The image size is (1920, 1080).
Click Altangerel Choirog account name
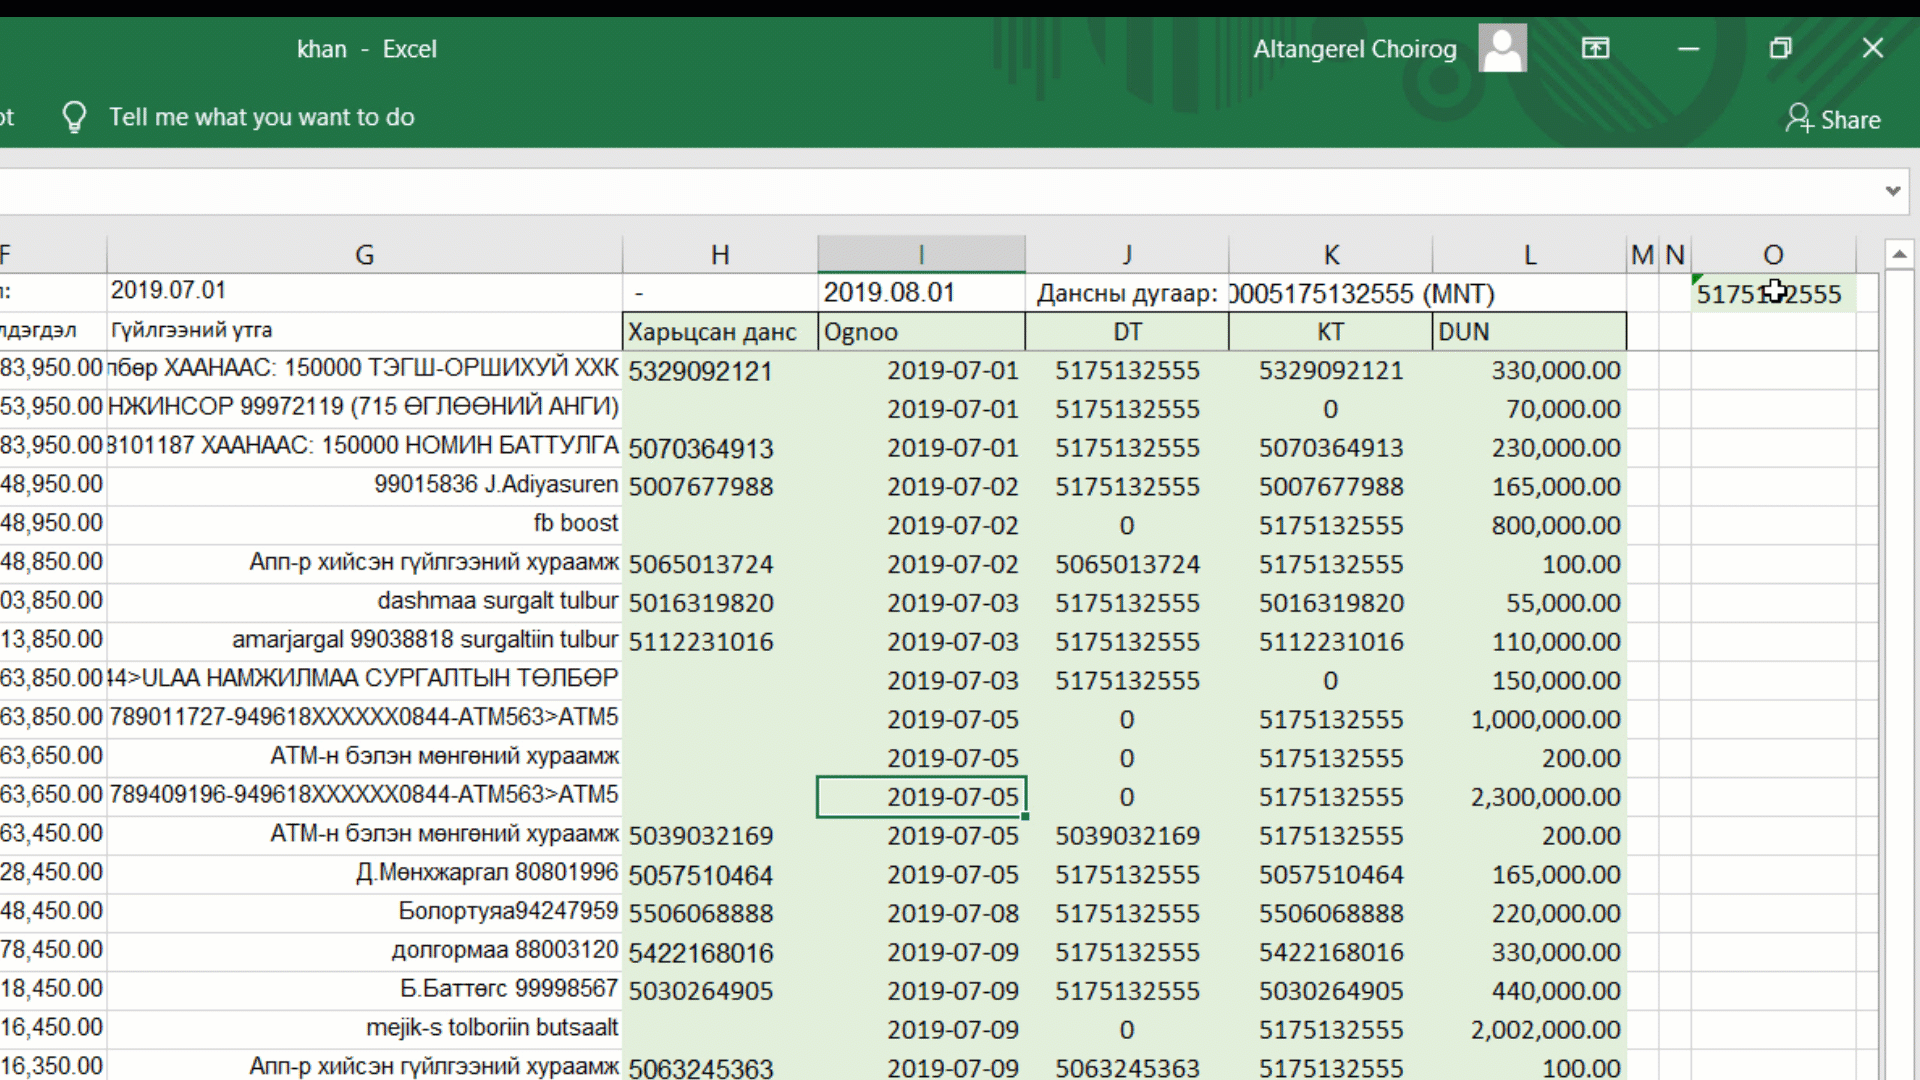click(1354, 49)
